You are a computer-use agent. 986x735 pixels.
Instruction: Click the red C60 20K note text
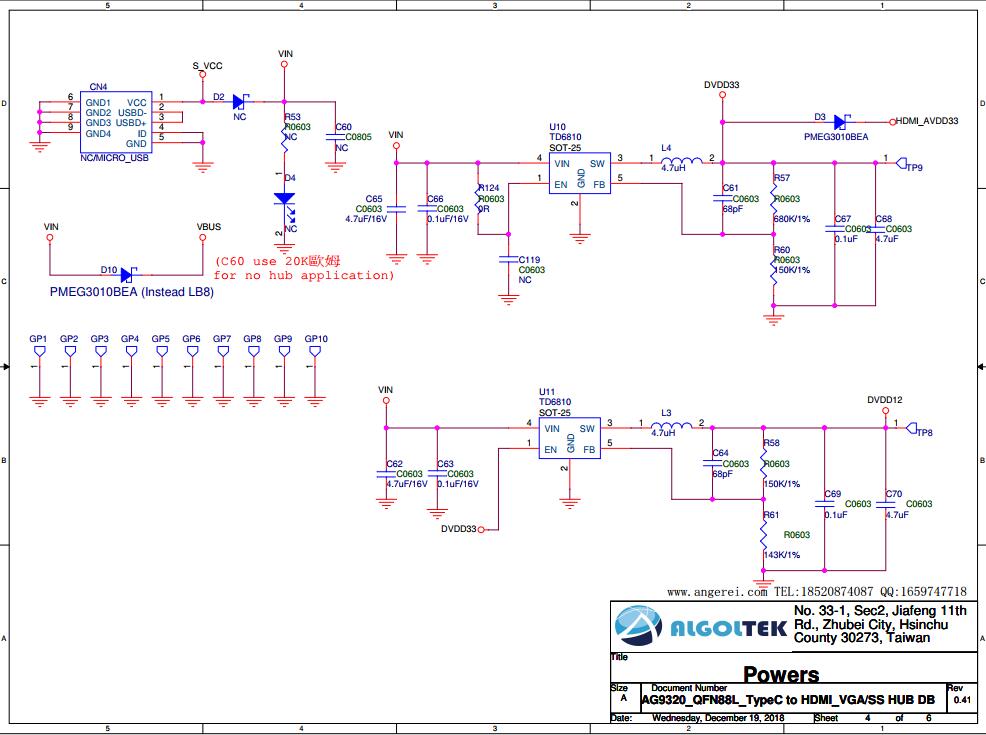tap(304, 268)
